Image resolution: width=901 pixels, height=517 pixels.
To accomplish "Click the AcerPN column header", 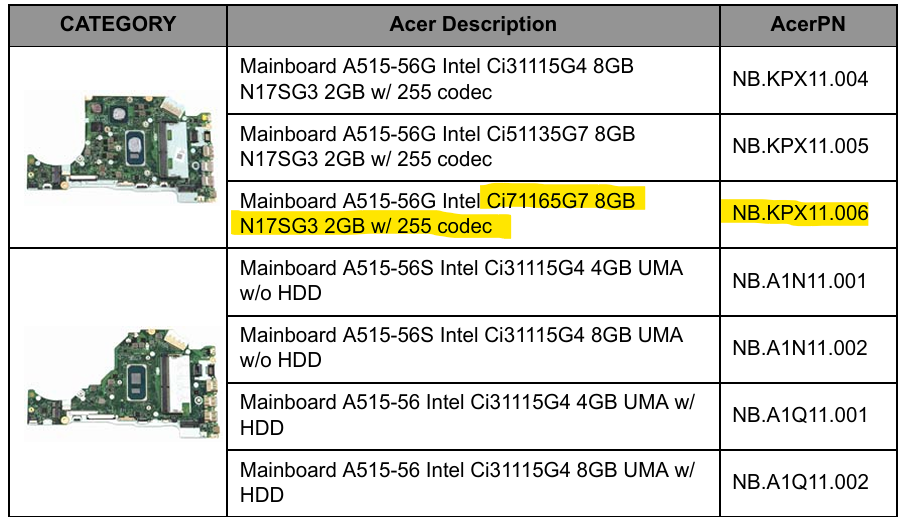I will pos(809,25).
